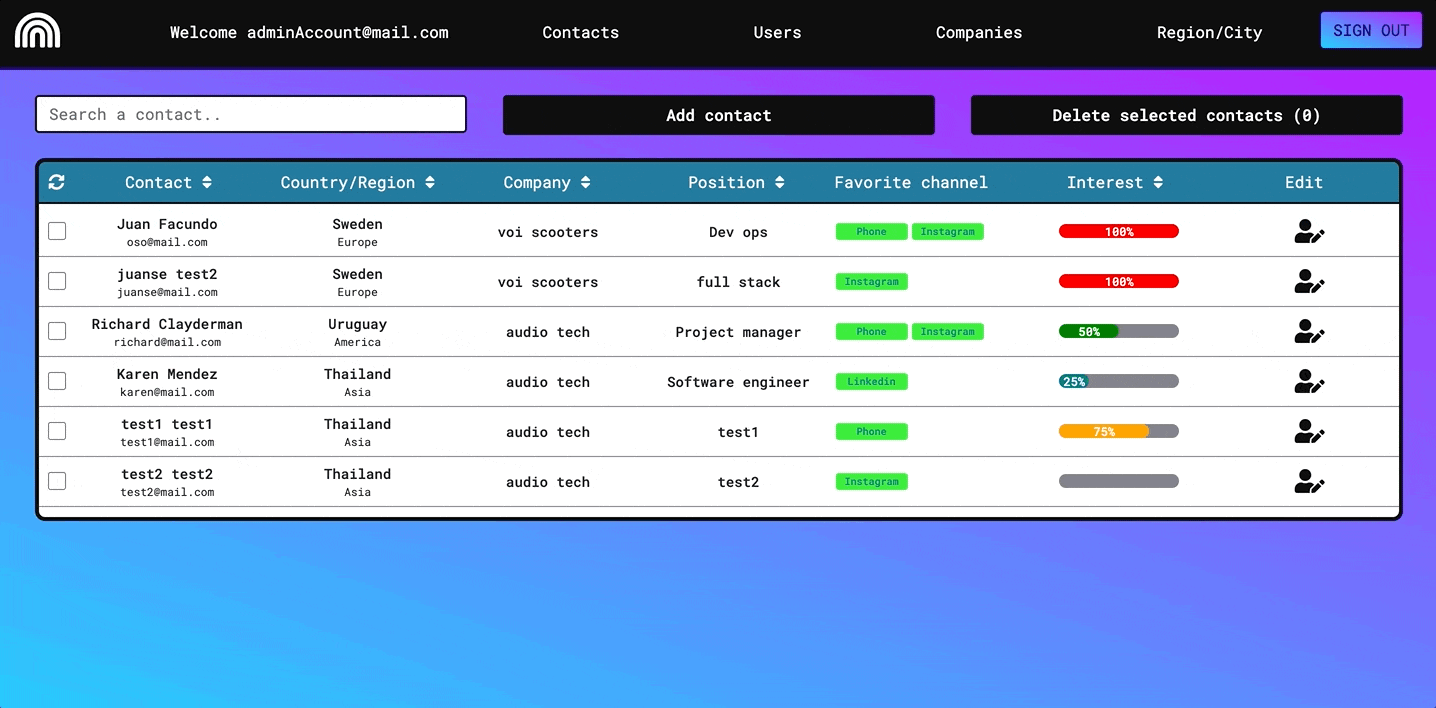Viewport: 1436px width, 708px height.
Task: Click test1's 75% interest bar
Action: click(1119, 431)
